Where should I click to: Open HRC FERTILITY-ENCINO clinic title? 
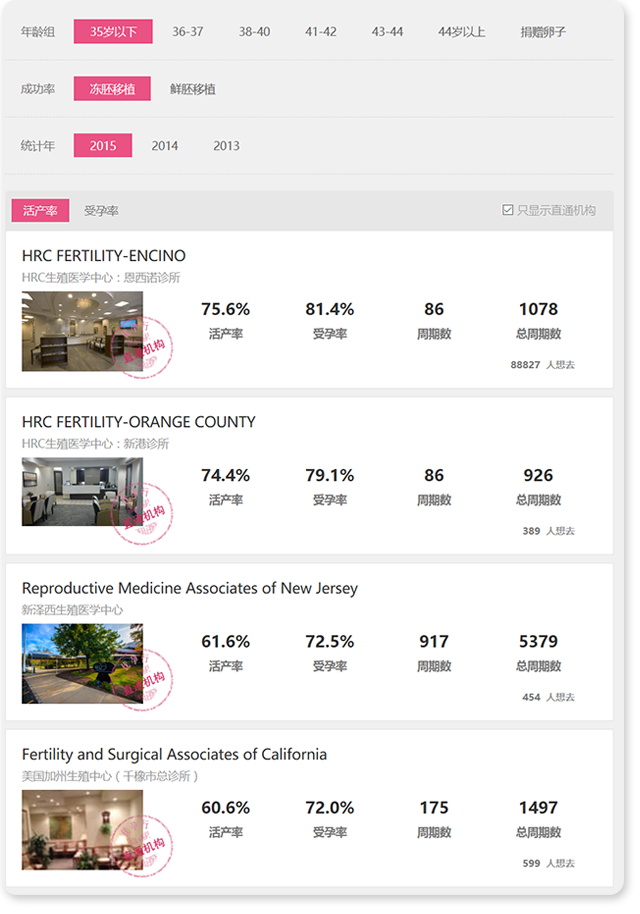(104, 256)
